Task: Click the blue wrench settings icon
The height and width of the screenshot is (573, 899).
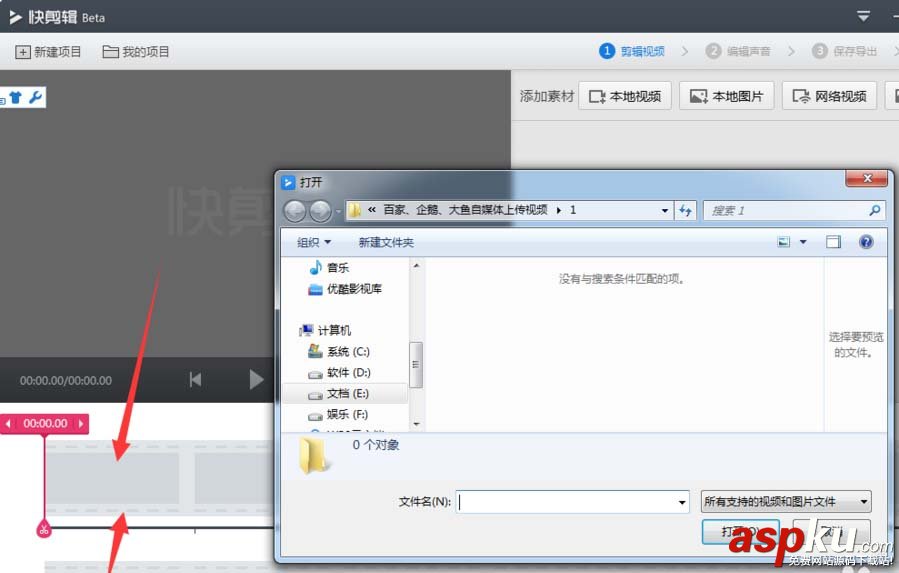Action: [x=36, y=98]
